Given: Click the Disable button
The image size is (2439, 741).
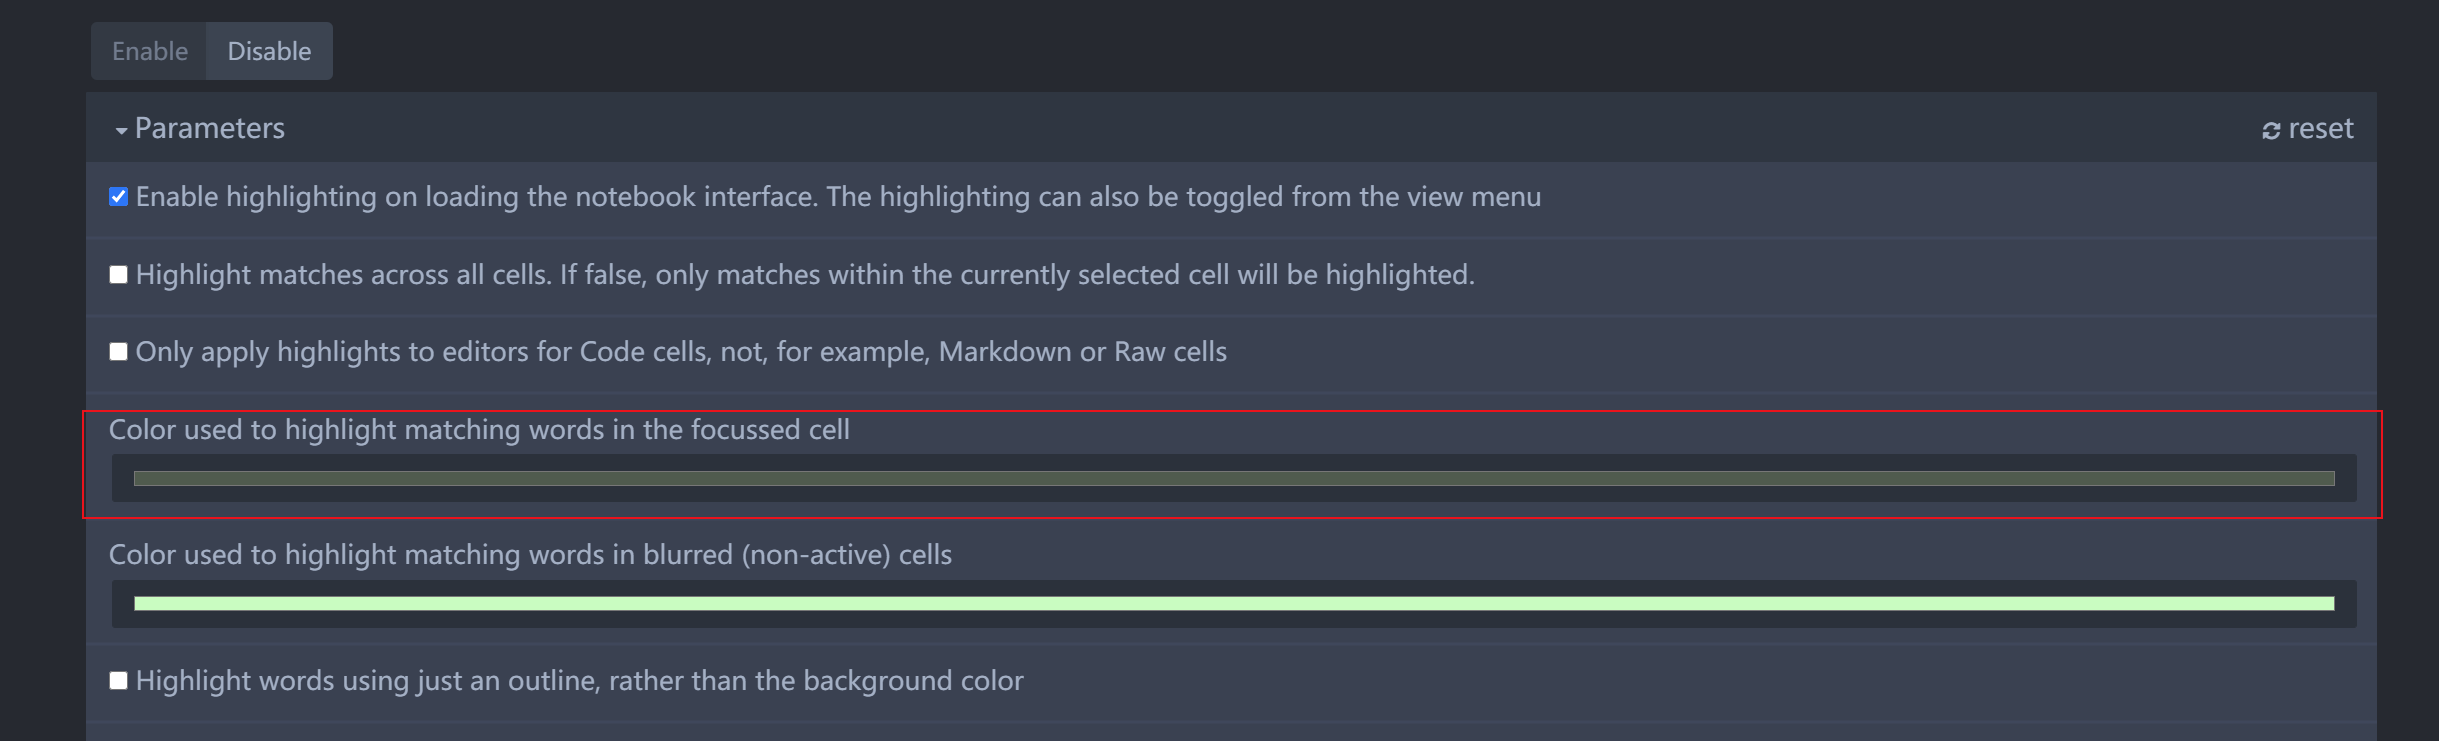Looking at the screenshot, I should (269, 51).
